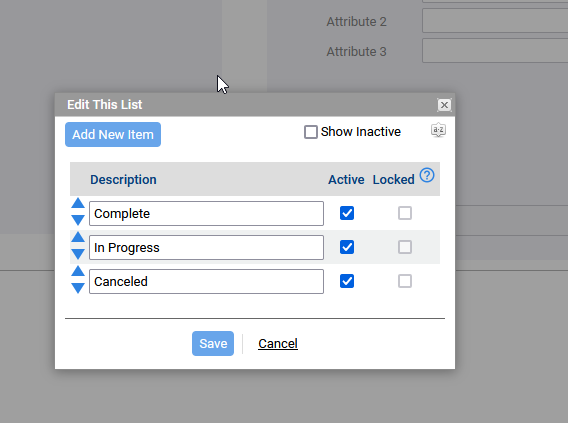Move Canceled item up
This screenshot has height=423, width=568.
point(78,271)
